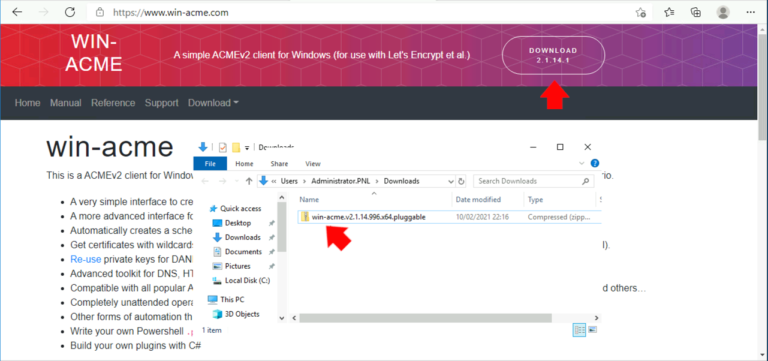Screen dimensions: 768x361
Task: Click the padlock site info icon
Action: coord(100,12)
